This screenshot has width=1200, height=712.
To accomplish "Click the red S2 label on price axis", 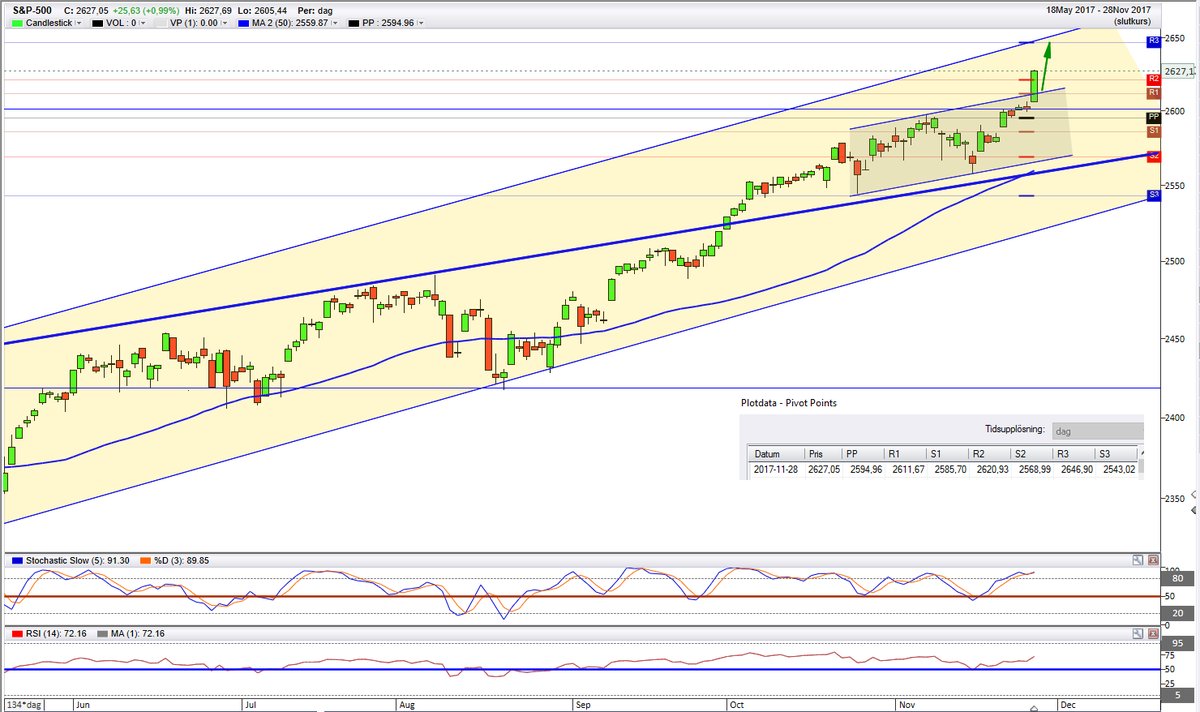I will point(1153,156).
